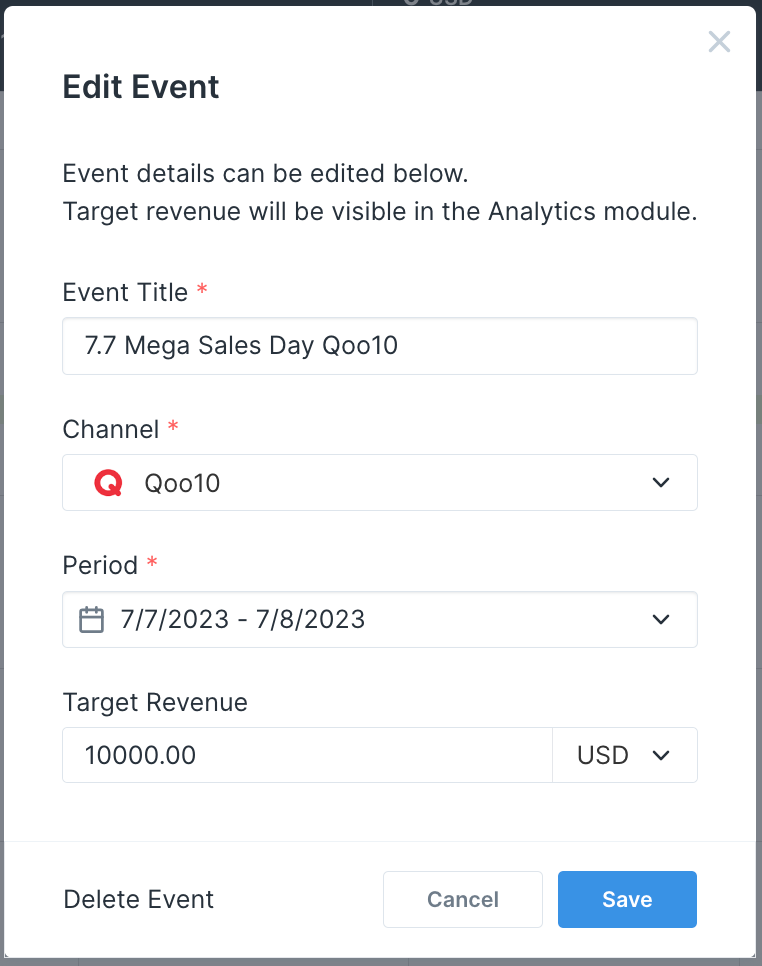This screenshot has width=762, height=966.
Task: Open the 7/7/2023 - 7/8/2023 date range
Action: [243, 620]
